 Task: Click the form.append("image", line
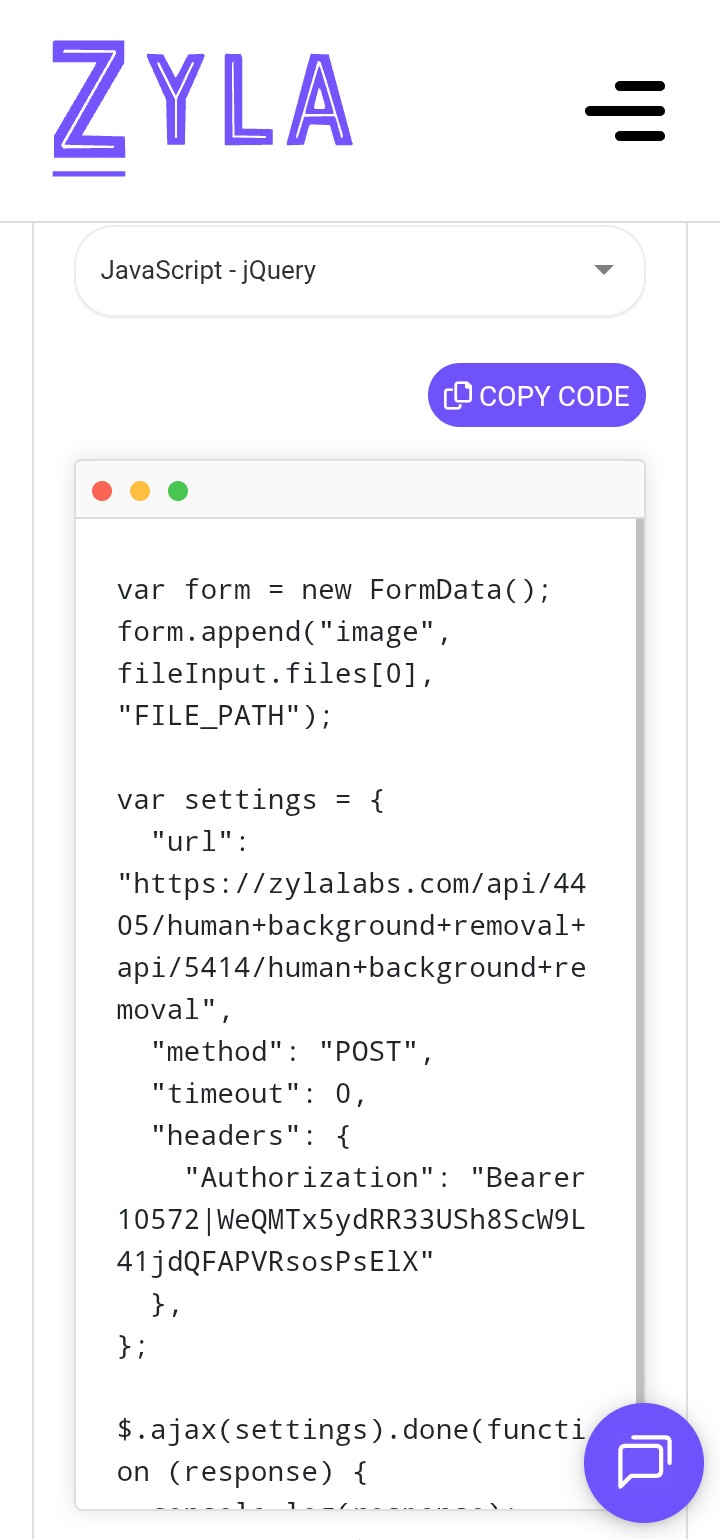pos(284,632)
